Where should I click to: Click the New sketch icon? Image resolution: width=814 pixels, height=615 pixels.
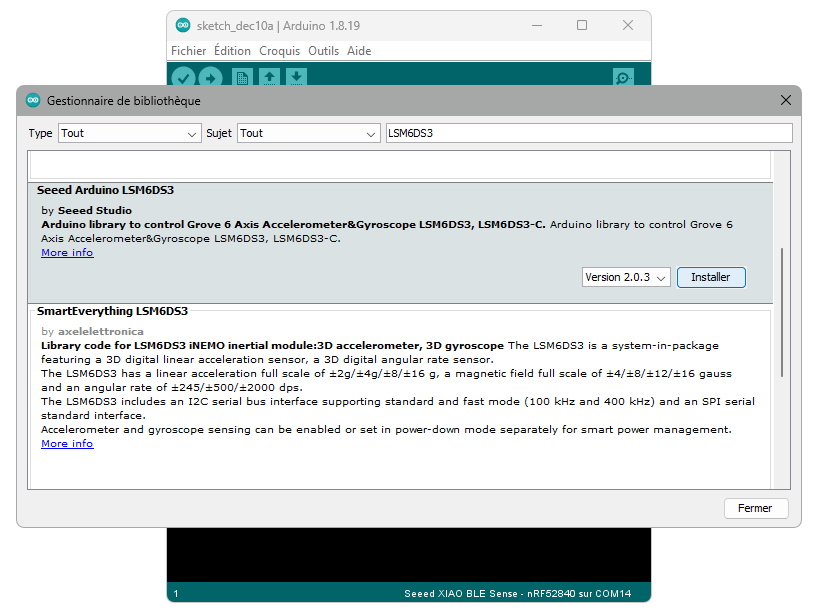coord(242,77)
